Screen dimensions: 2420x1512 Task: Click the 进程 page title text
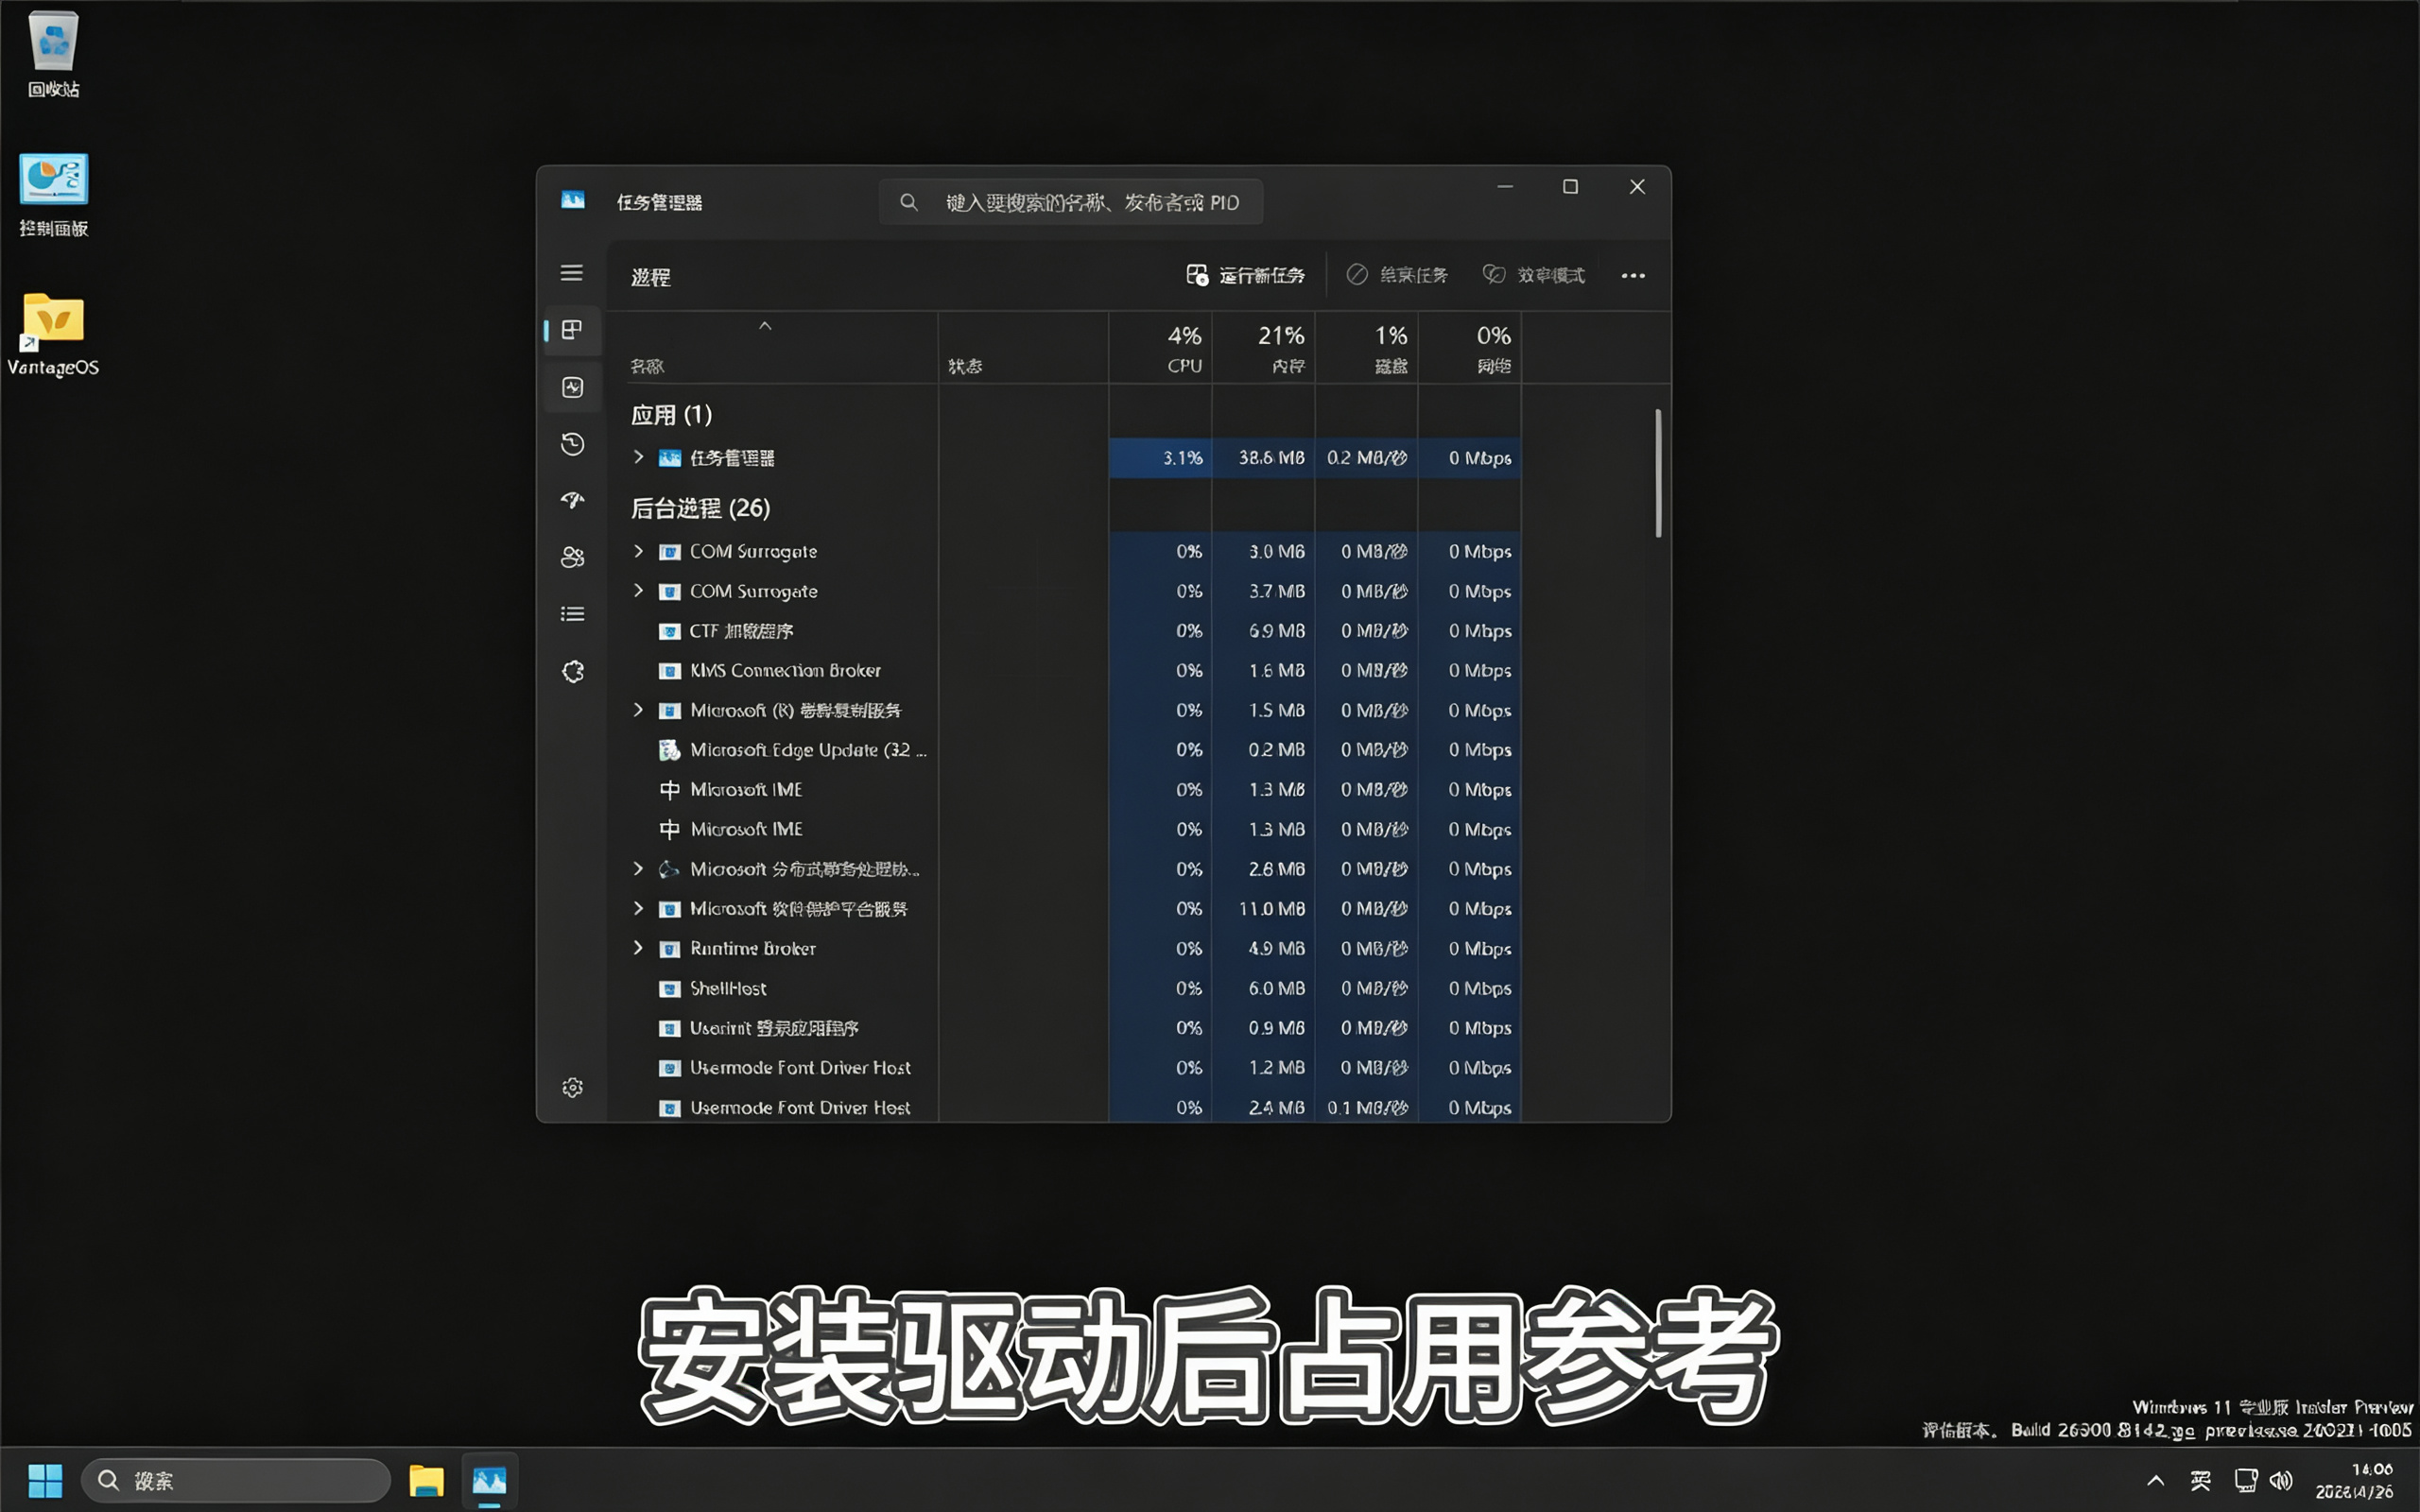(x=650, y=277)
